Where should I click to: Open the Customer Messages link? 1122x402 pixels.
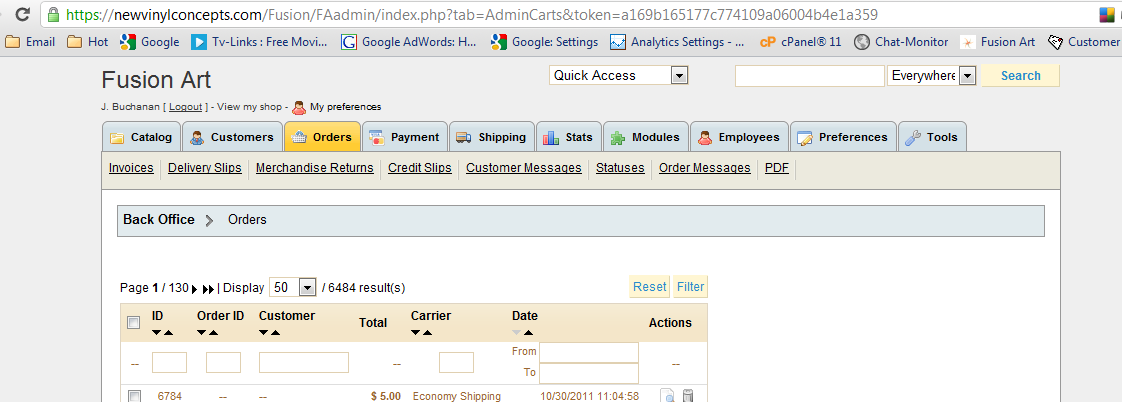524,168
